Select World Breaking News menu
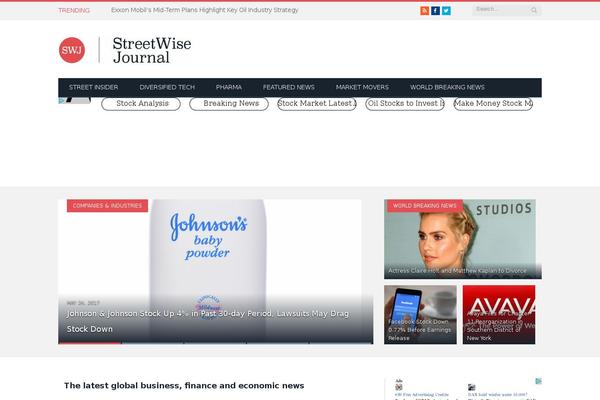Screen dimensions: 600x400 point(447,87)
